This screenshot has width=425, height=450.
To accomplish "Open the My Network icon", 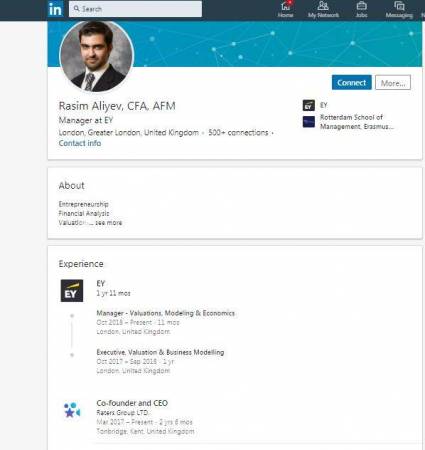I will 323,6.
